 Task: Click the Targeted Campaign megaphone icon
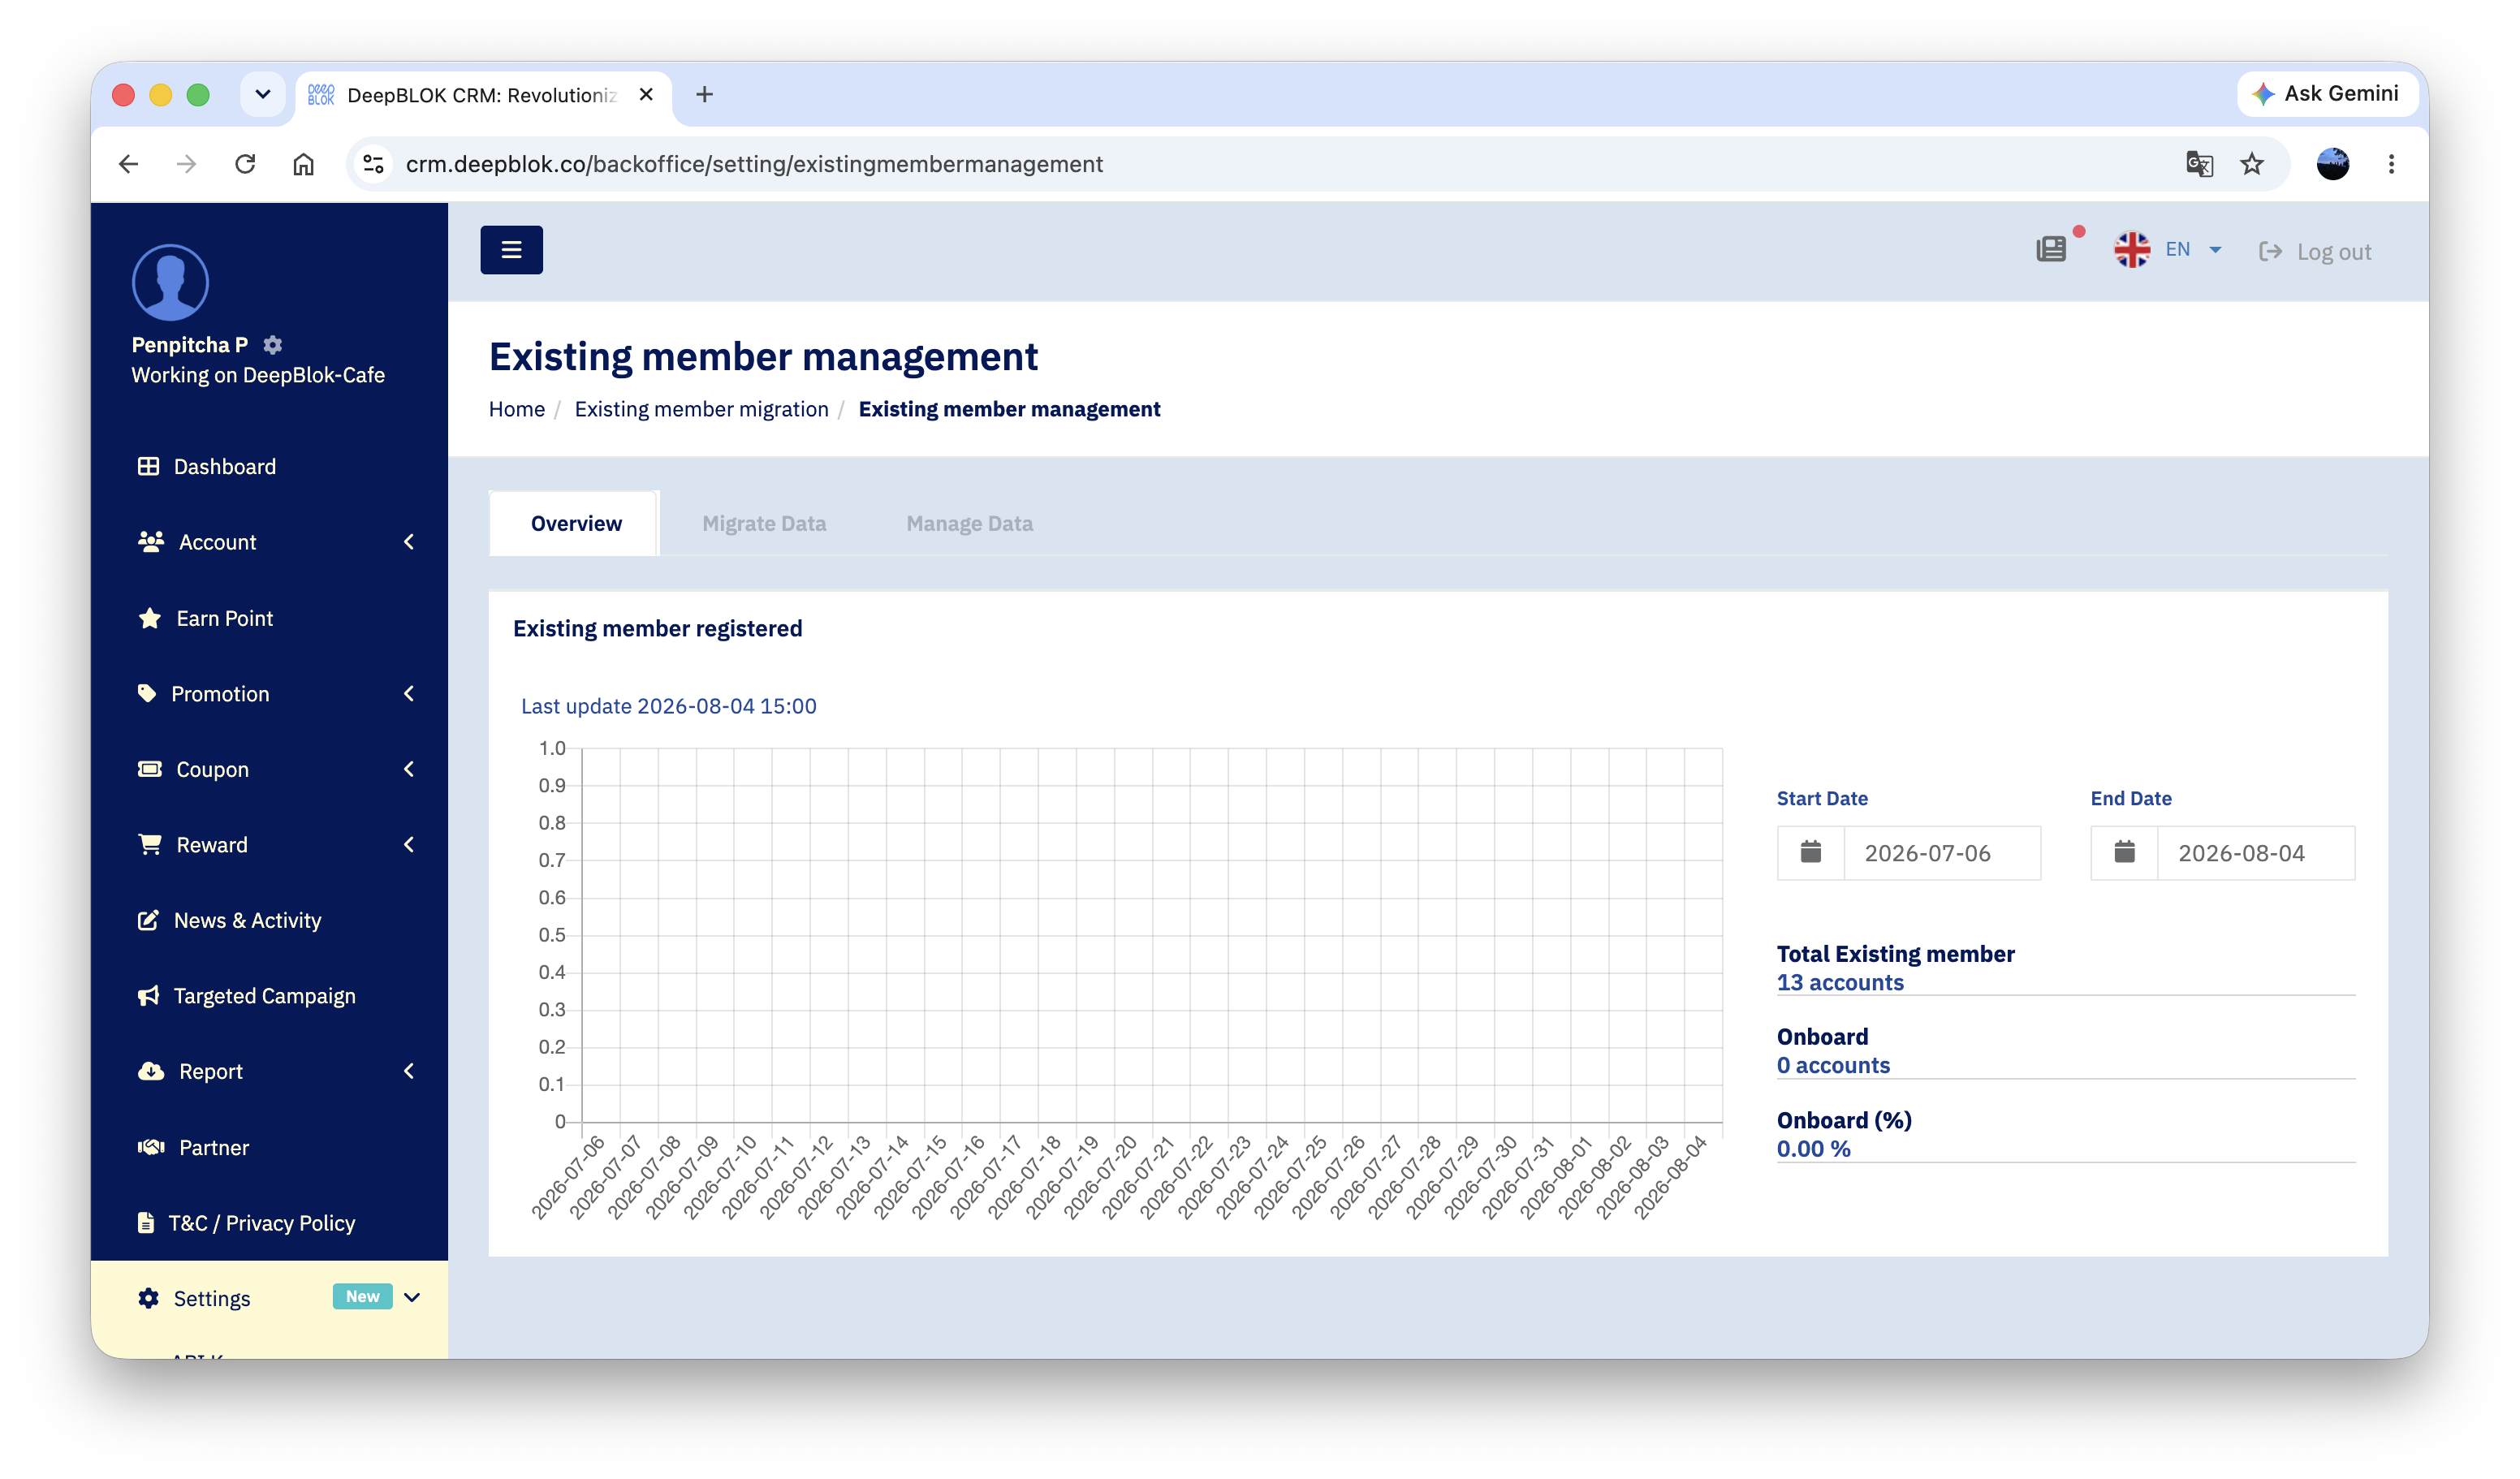[x=148, y=996]
